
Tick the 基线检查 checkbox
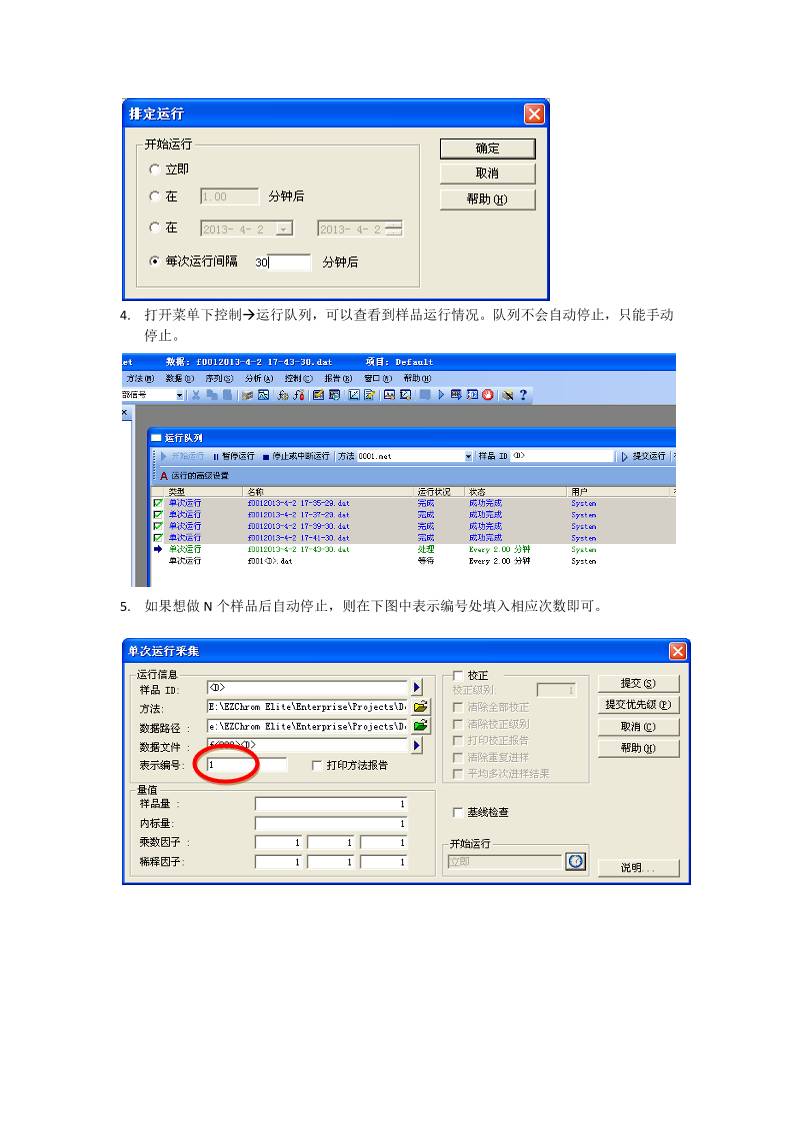pos(457,812)
